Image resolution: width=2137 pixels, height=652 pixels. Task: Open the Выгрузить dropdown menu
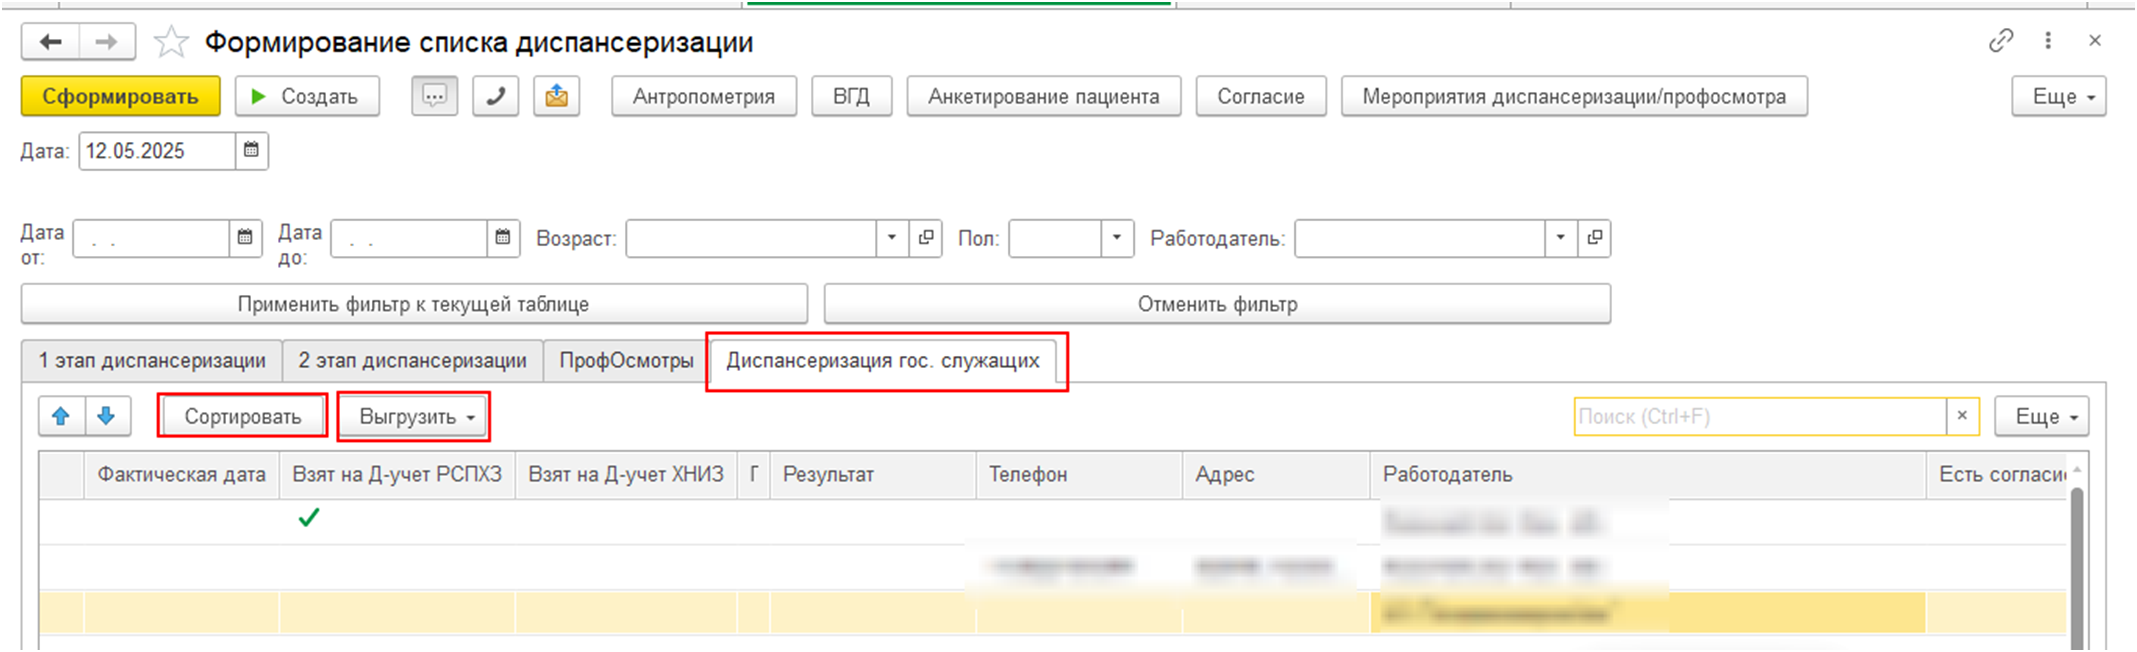click(x=415, y=417)
